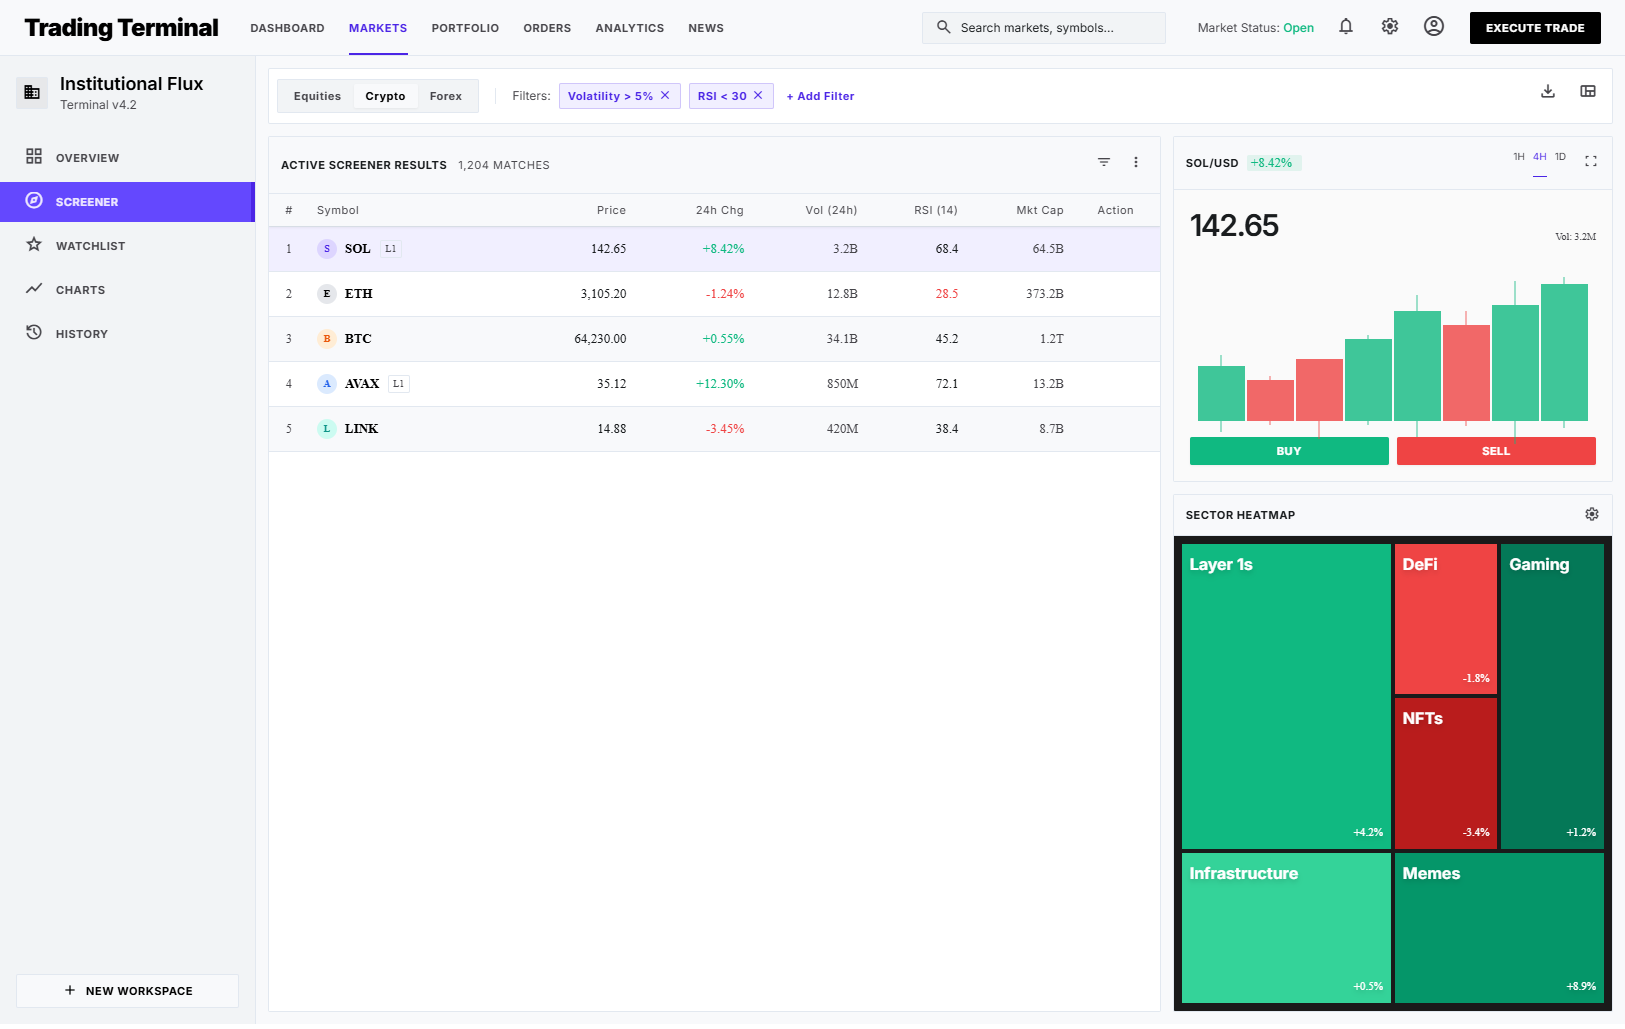Select the DeFi heatmap tile
Viewport: 1625px width, 1029px height.
coord(1446,619)
